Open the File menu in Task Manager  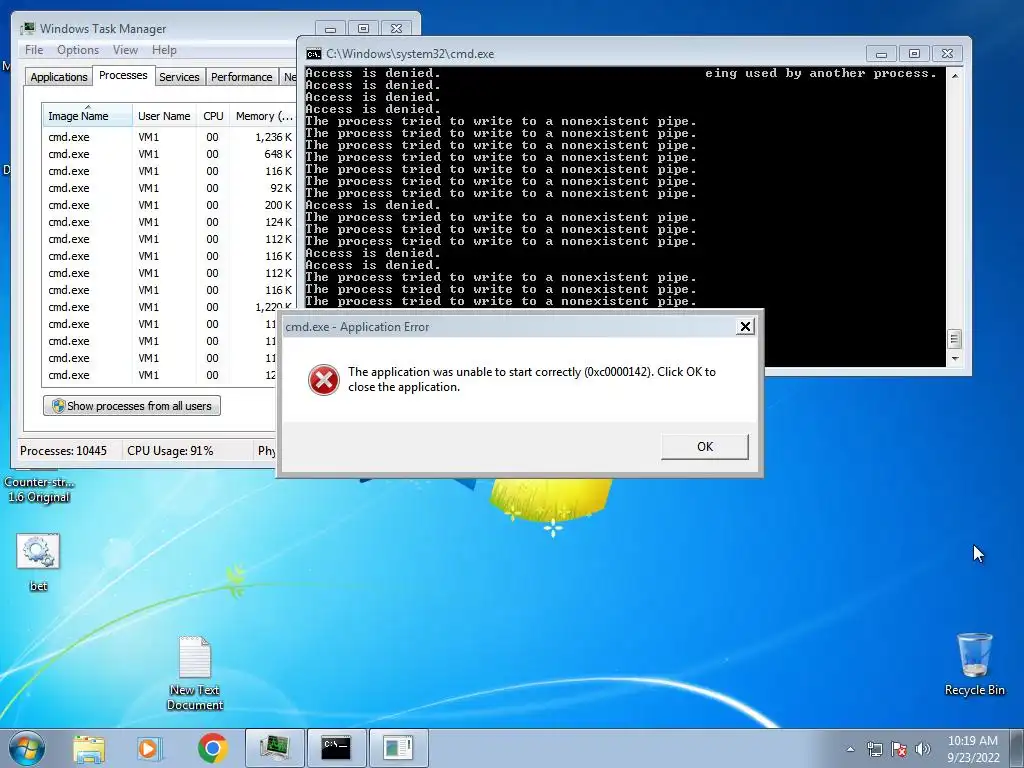point(34,50)
